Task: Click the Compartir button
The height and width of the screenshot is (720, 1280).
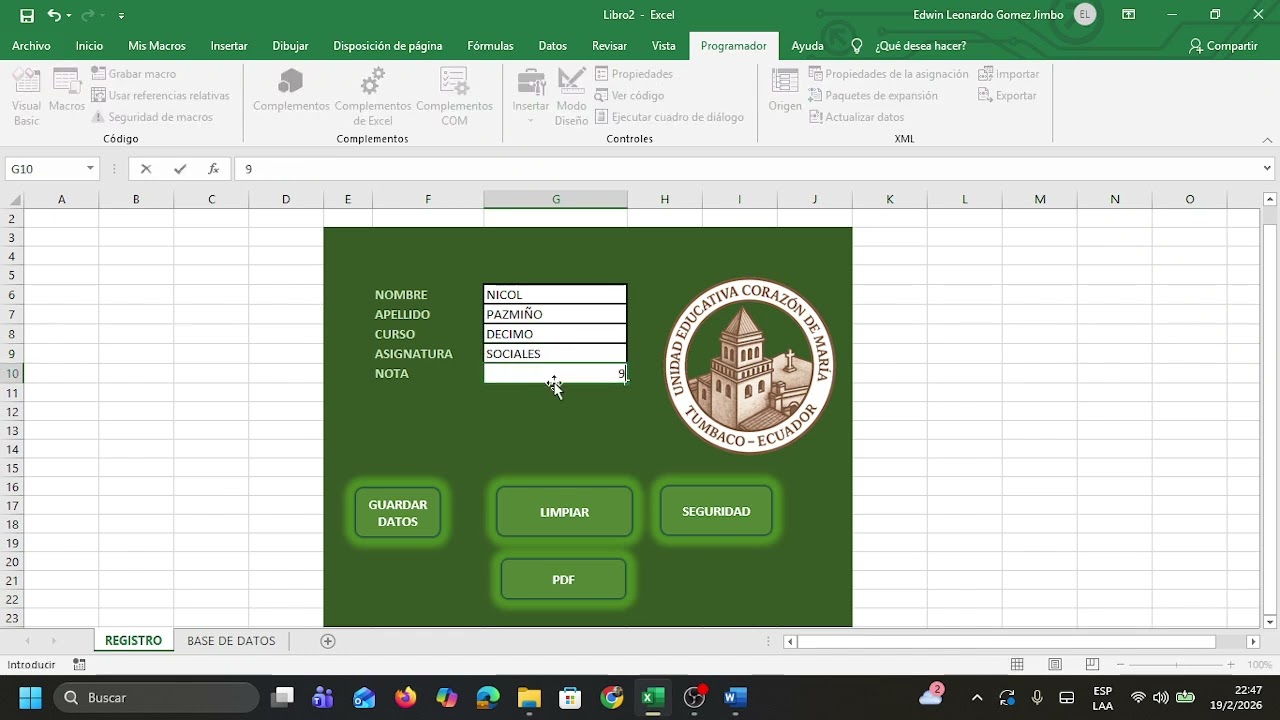Action: click(1223, 46)
